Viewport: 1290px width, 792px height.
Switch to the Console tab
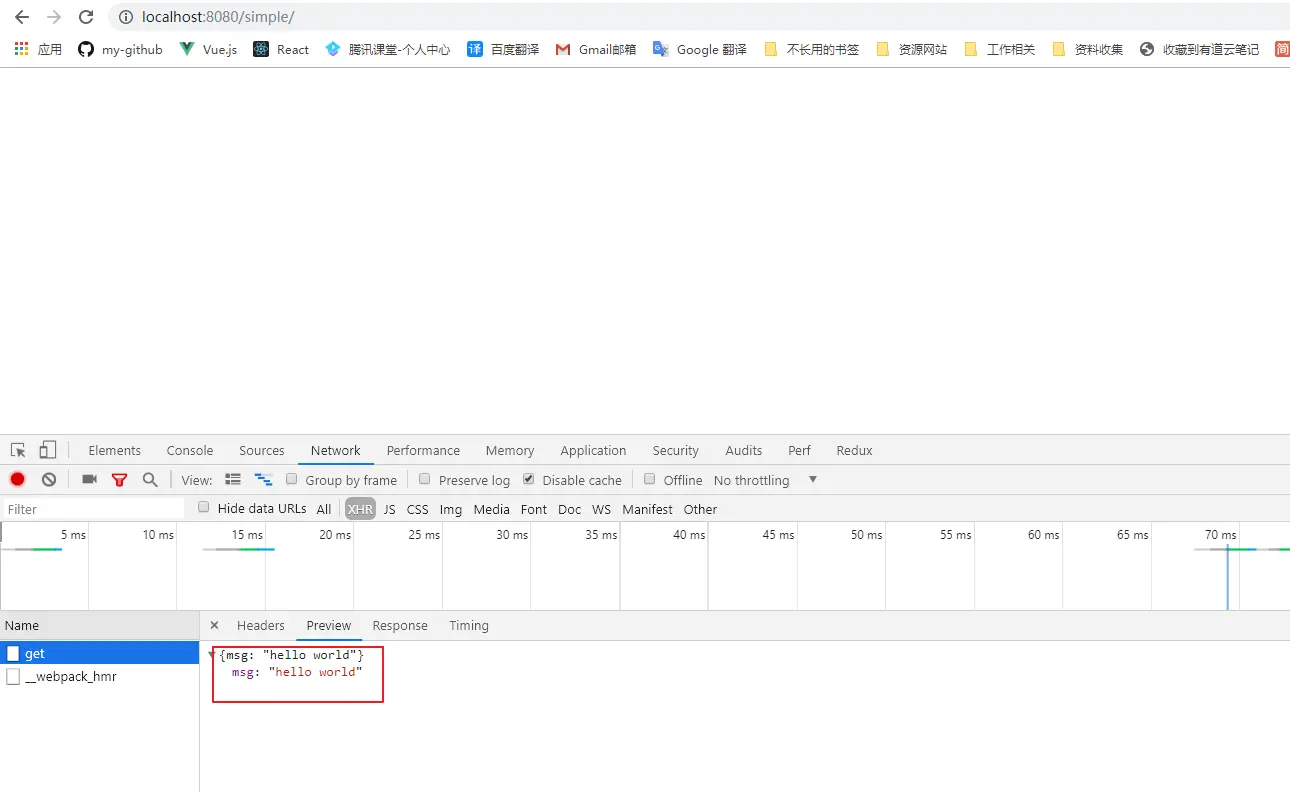pyautogui.click(x=190, y=450)
